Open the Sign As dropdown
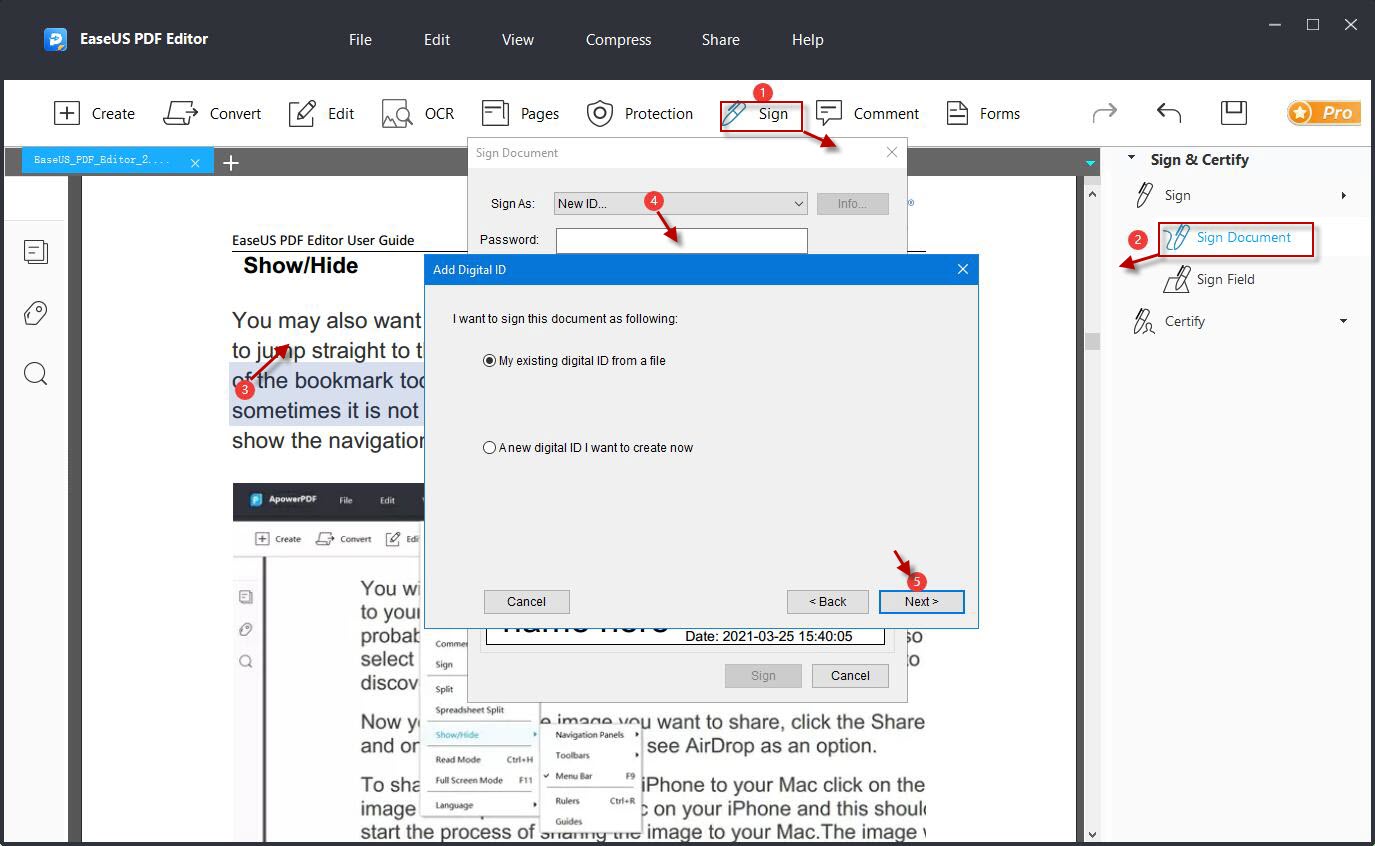The height and width of the screenshot is (846, 1375). [681, 203]
